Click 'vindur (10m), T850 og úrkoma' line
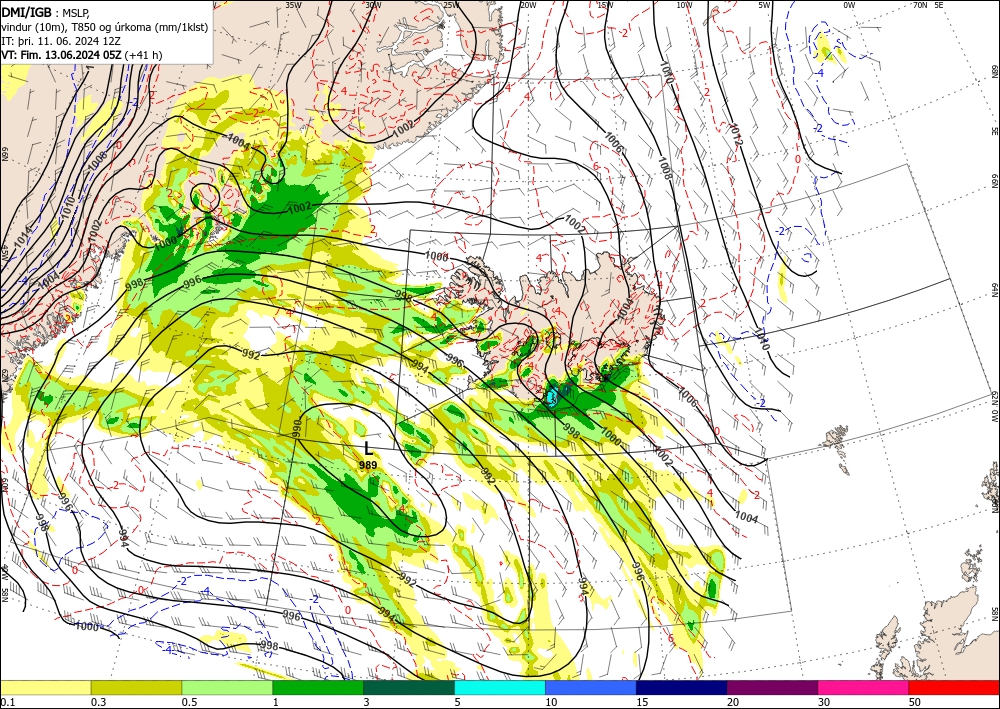Image resolution: width=1000 pixels, height=709 pixels. pyautogui.click(x=104, y=27)
